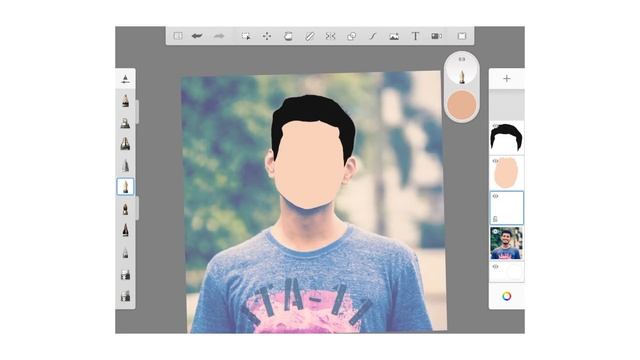This screenshot has width=640, height=360.
Task: Import an image using the picture icon
Action: pos(394,36)
